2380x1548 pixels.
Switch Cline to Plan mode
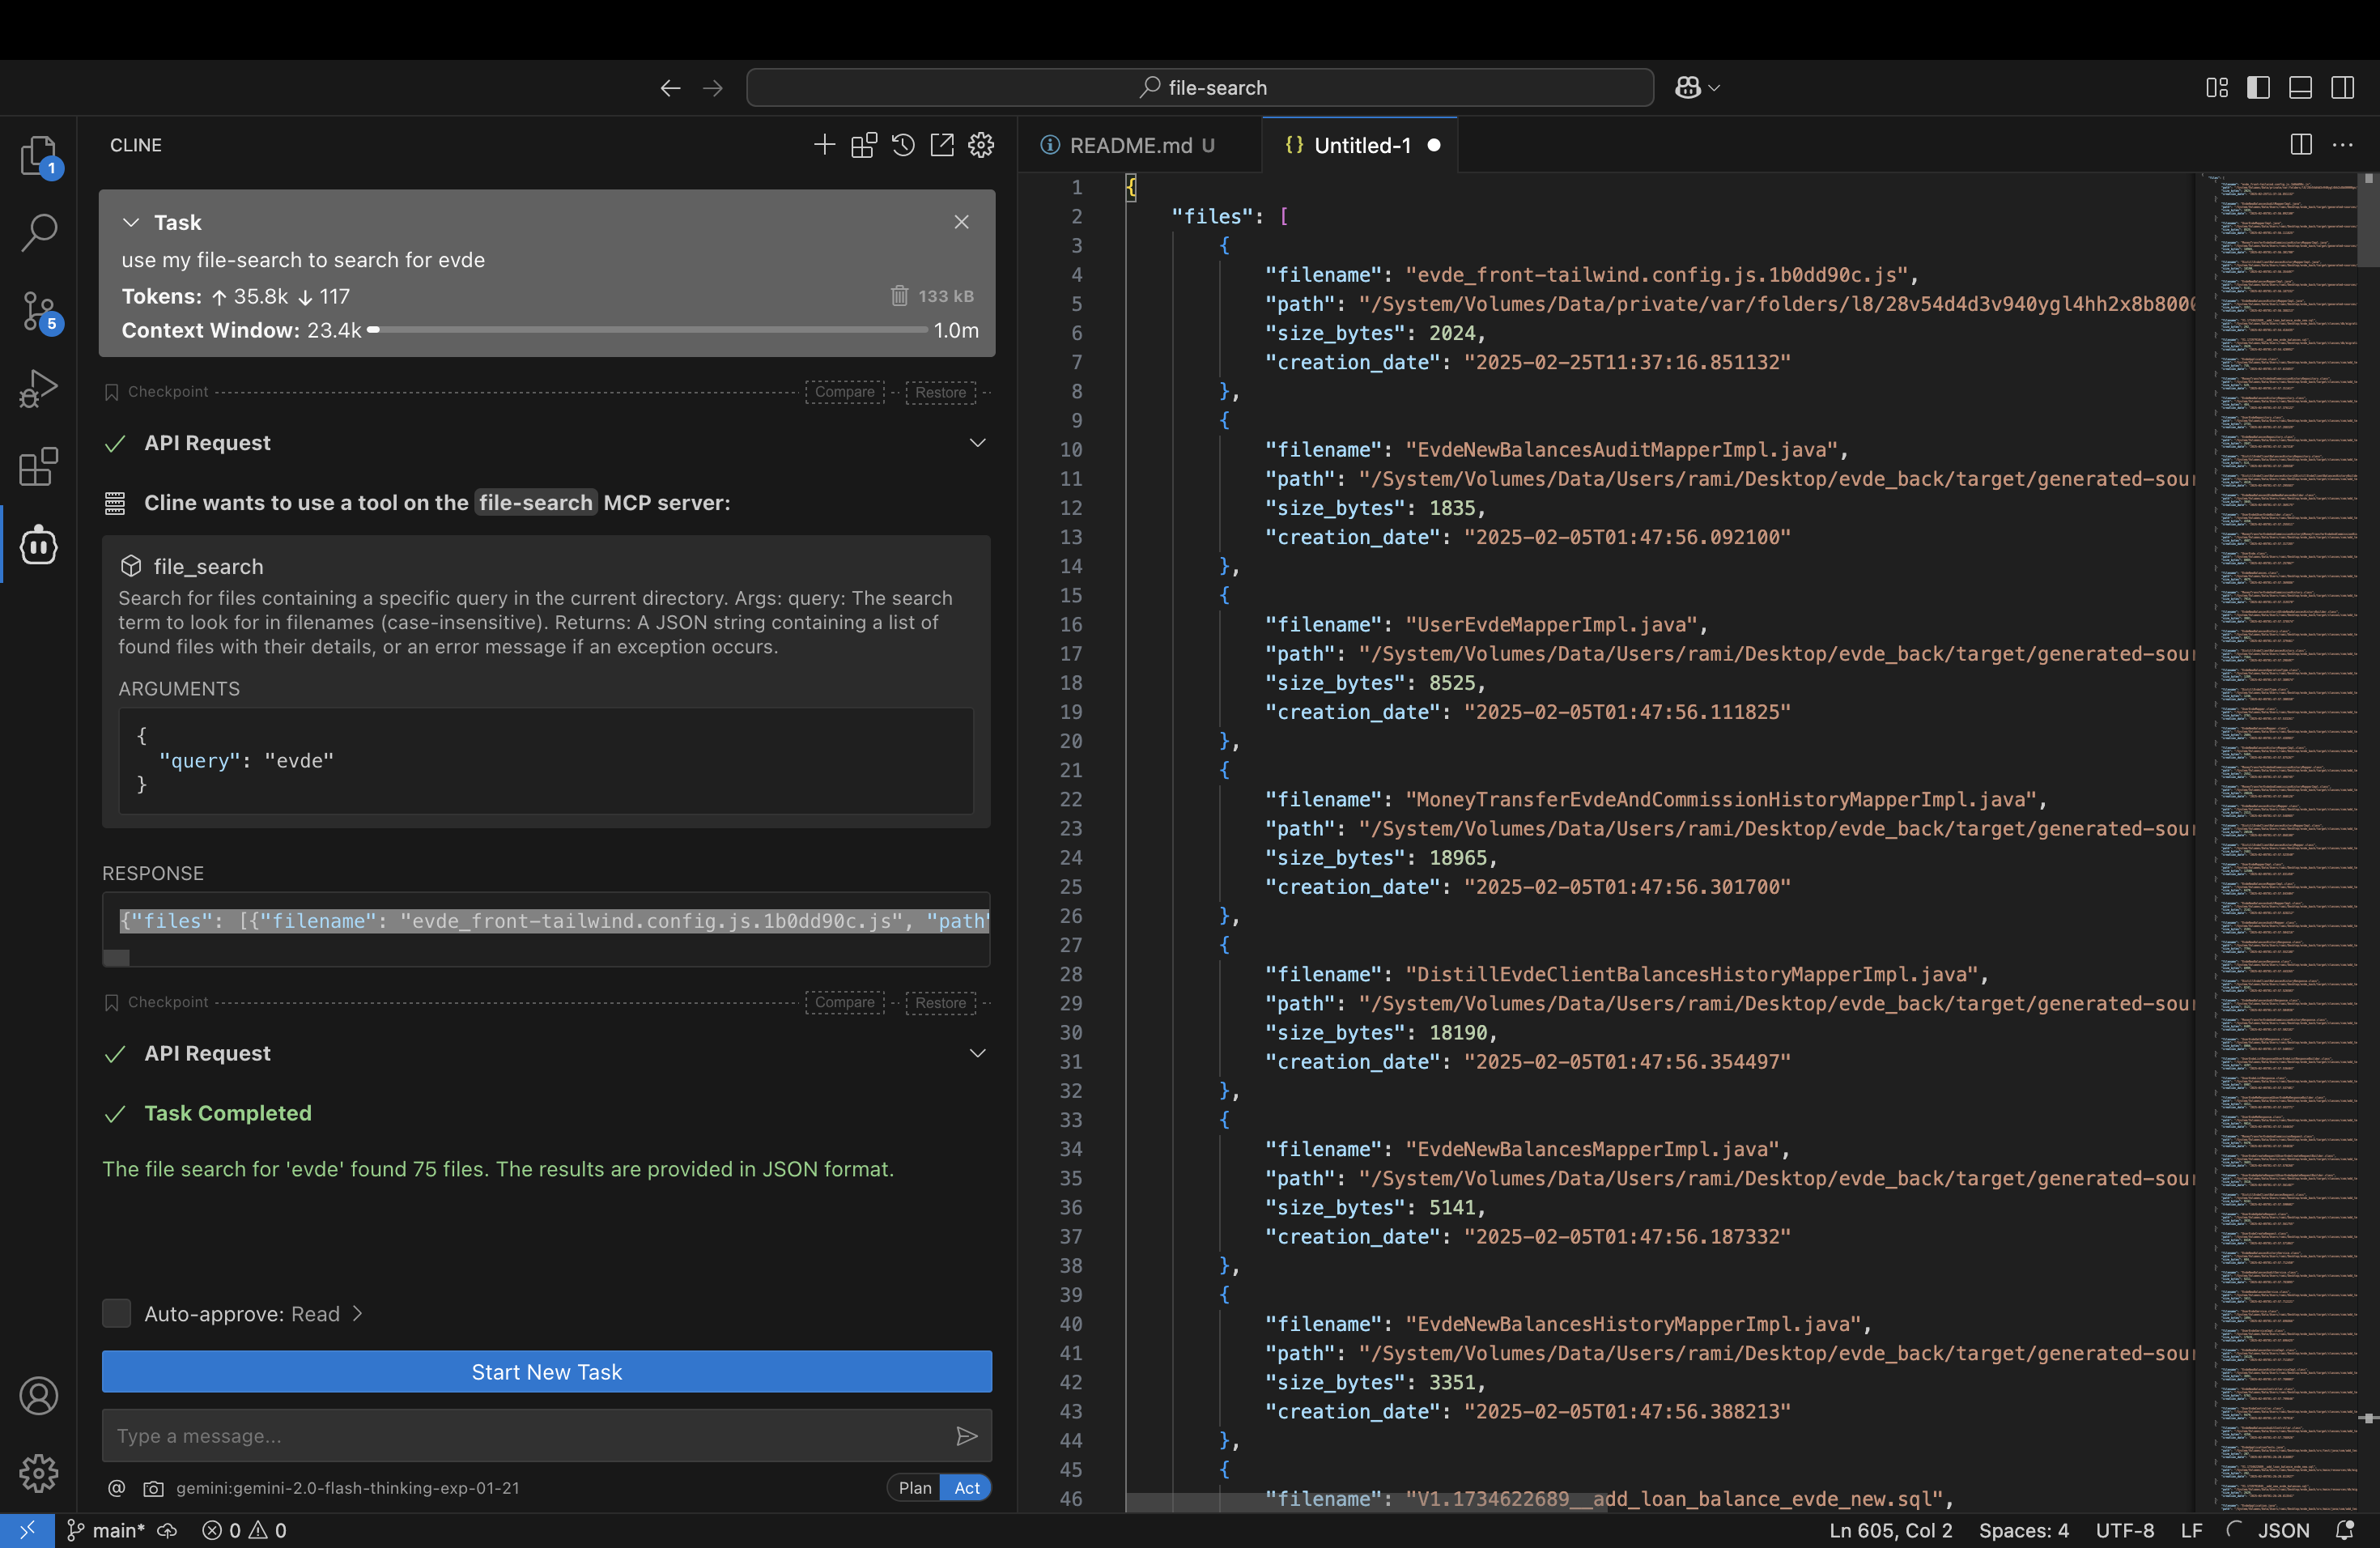pyautogui.click(x=913, y=1488)
